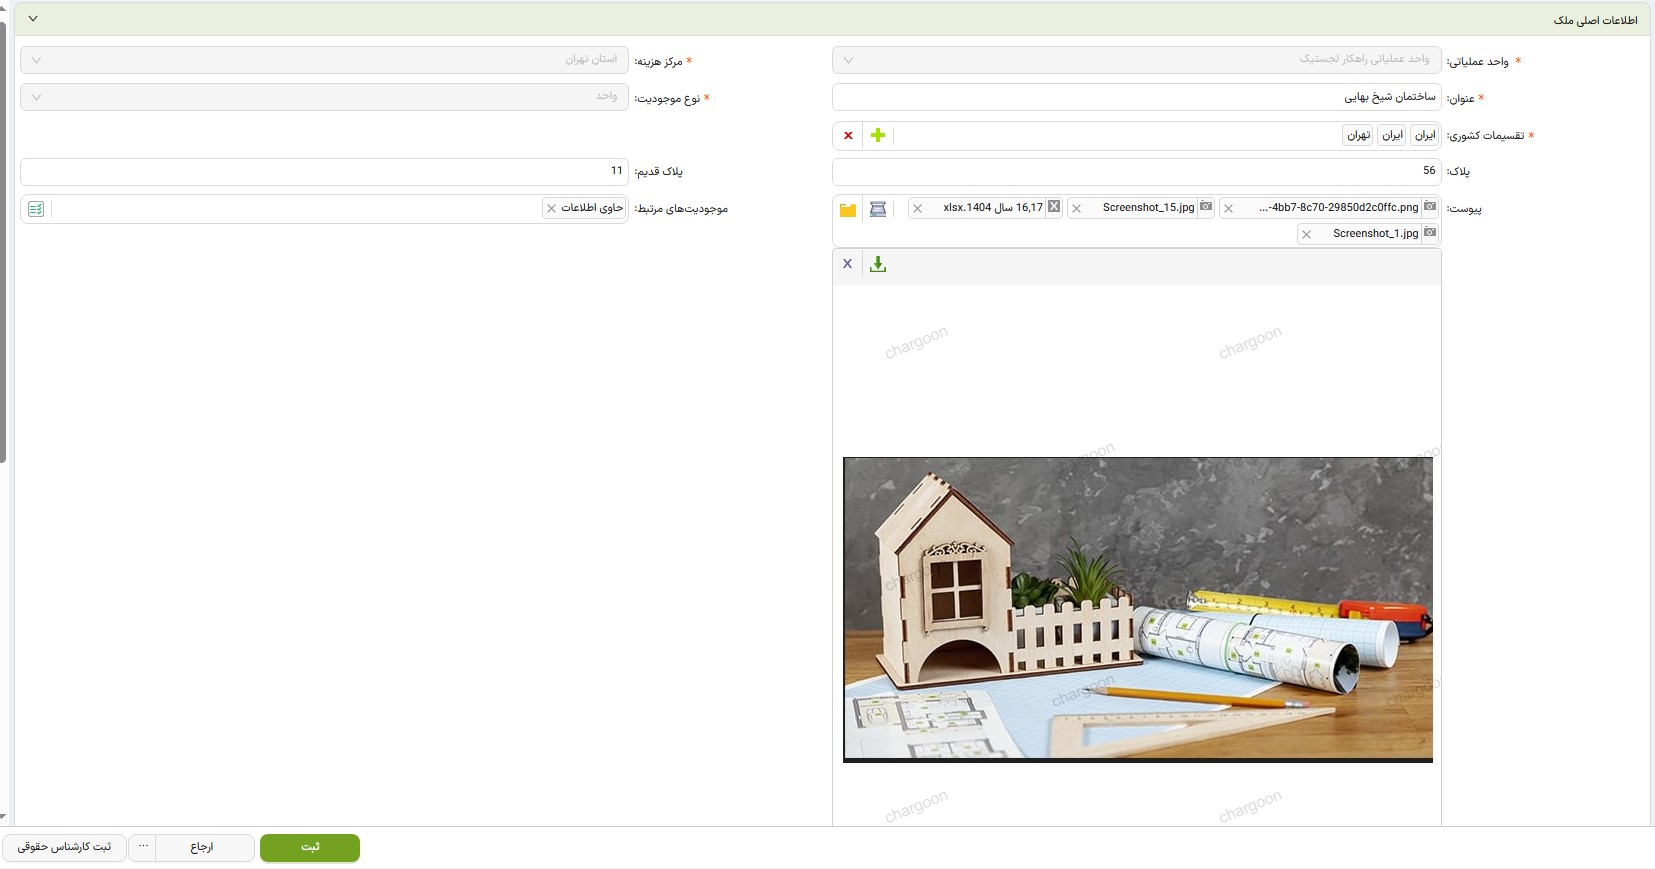Close the attachment preview panel
Screen dimensions: 1655x869
tap(847, 264)
